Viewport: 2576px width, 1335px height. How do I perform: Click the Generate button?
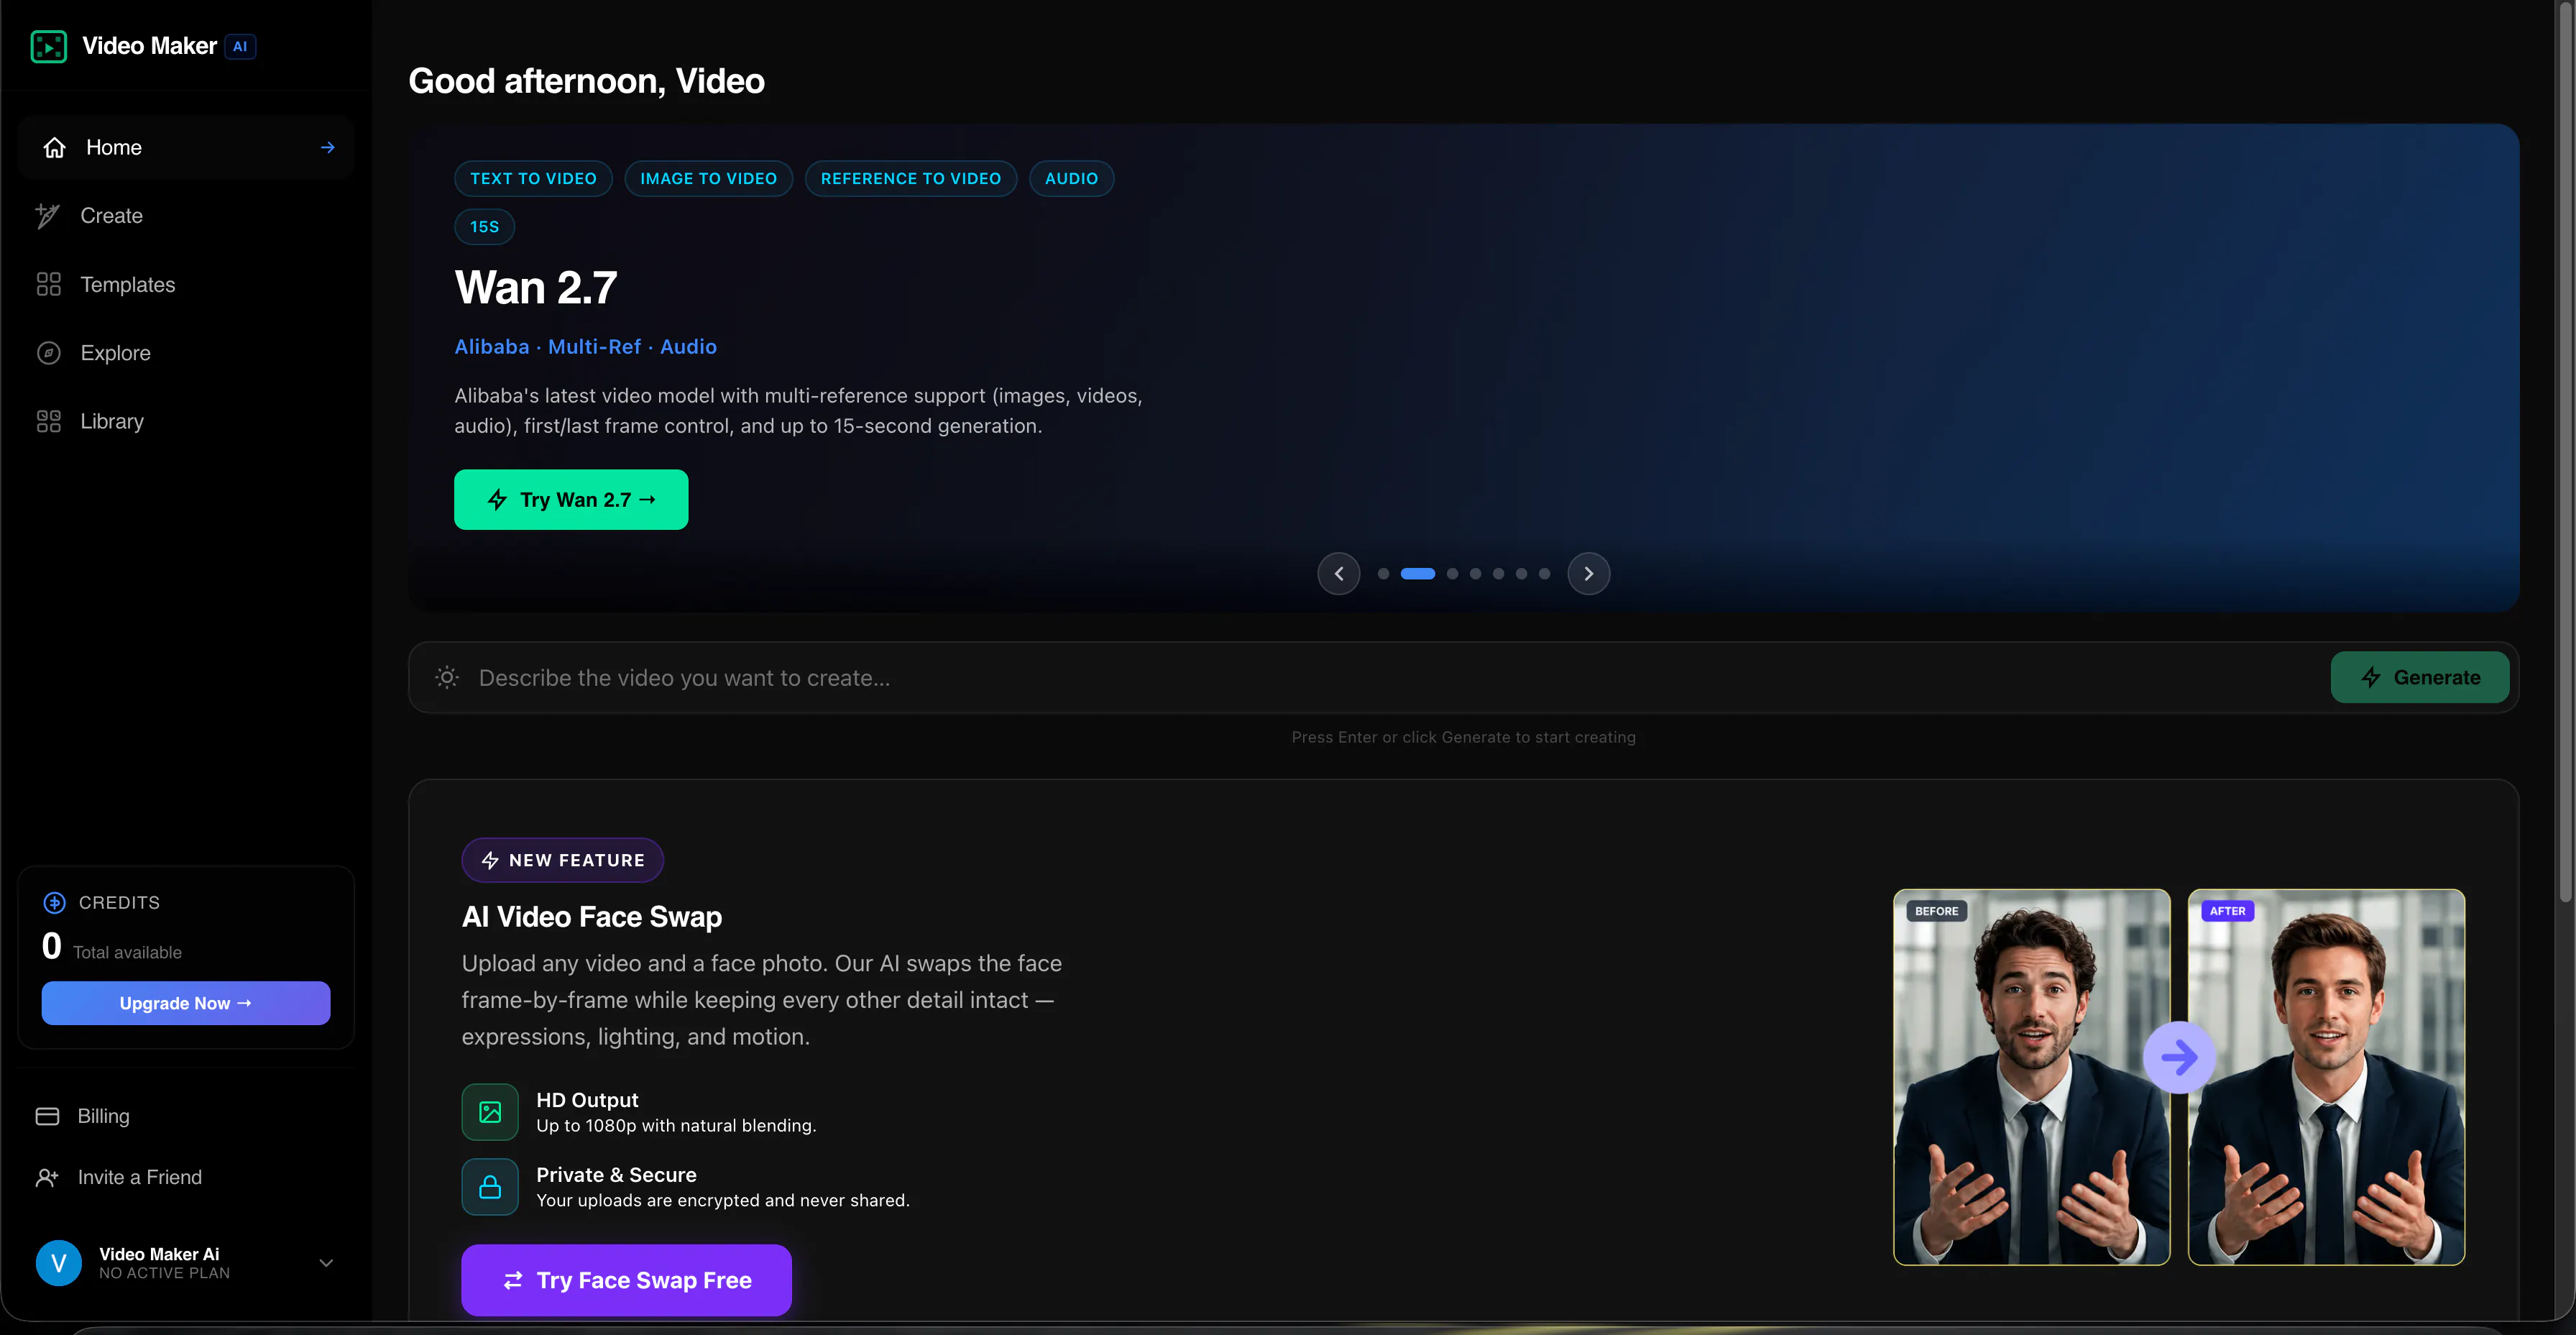point(2419,677)
